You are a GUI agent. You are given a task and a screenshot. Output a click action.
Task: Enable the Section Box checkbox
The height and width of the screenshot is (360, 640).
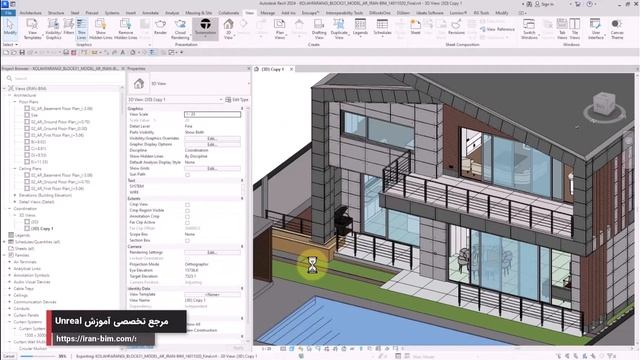pos(187,241)
